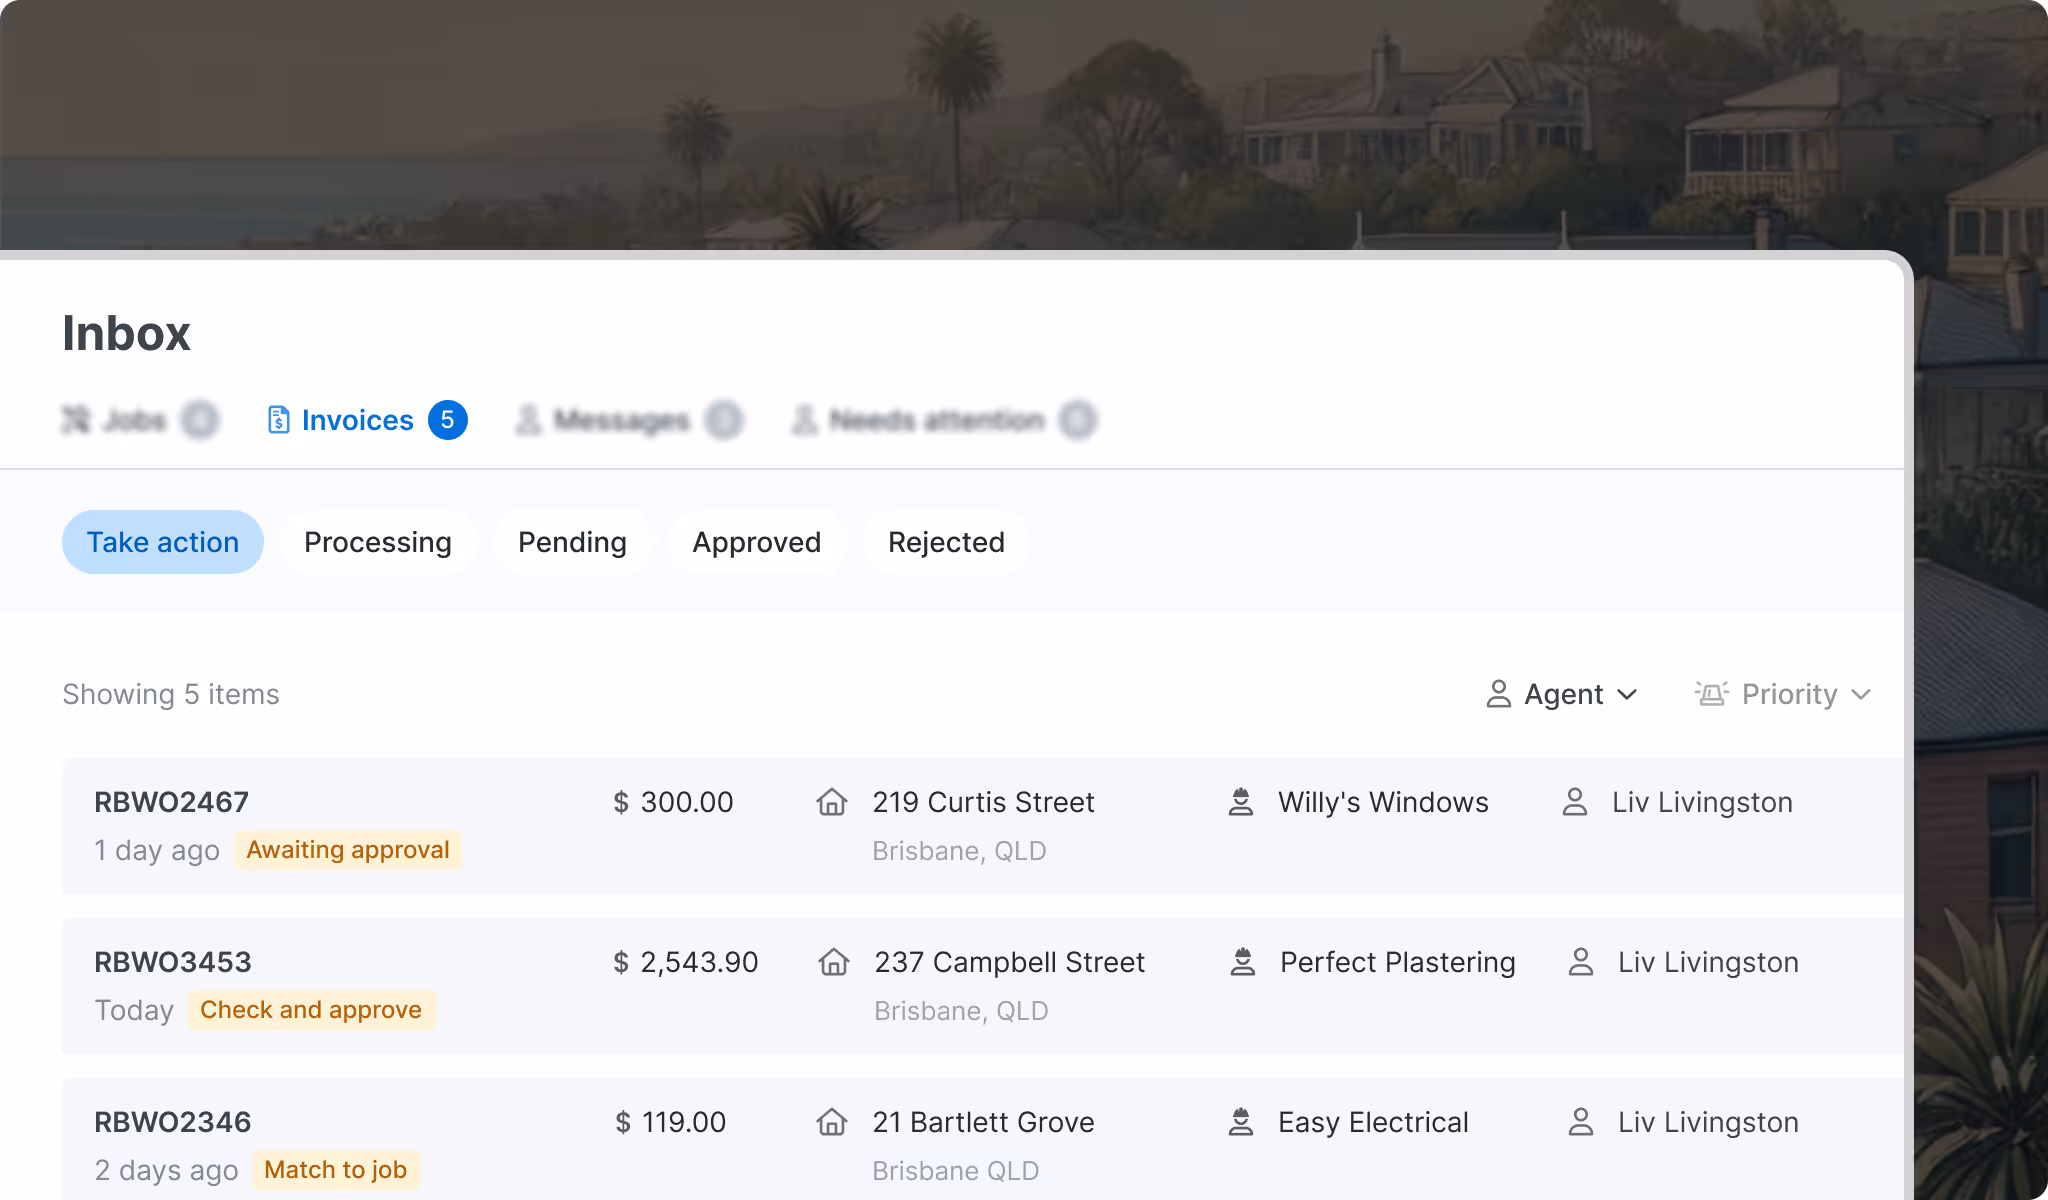Click the house icon next to 21 Bartlett Grove
Image resolution: width=2048 pixels, height=1200 pixels.
(832, 1122)
